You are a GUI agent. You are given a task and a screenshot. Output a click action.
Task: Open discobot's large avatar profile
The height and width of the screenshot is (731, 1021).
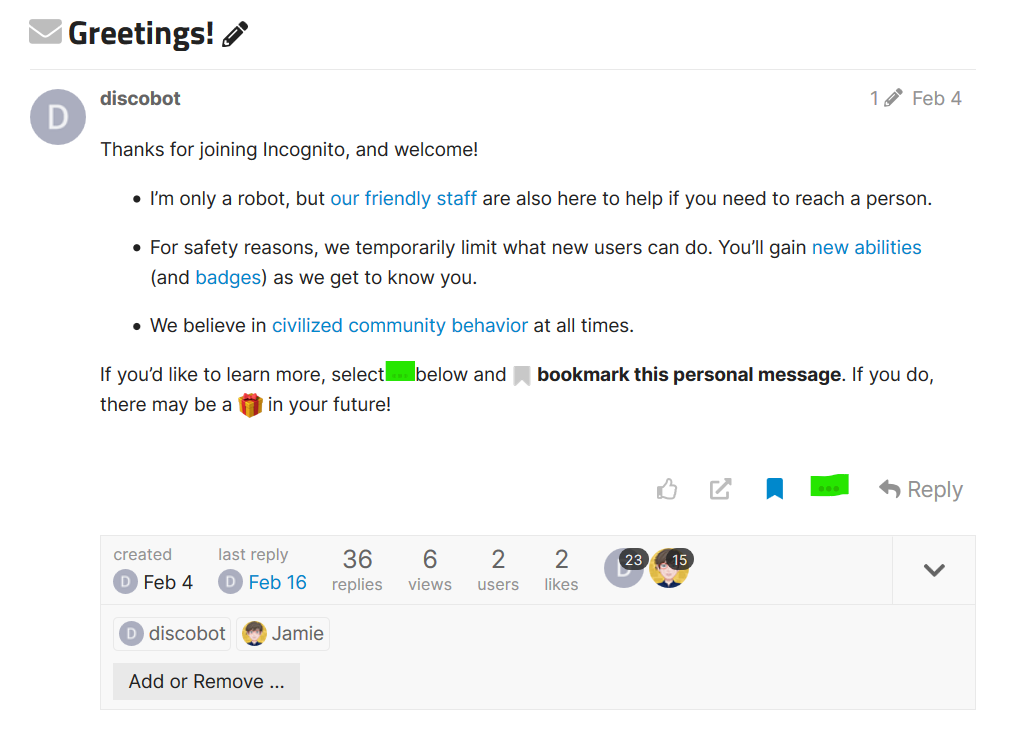[x=58, y=117]
